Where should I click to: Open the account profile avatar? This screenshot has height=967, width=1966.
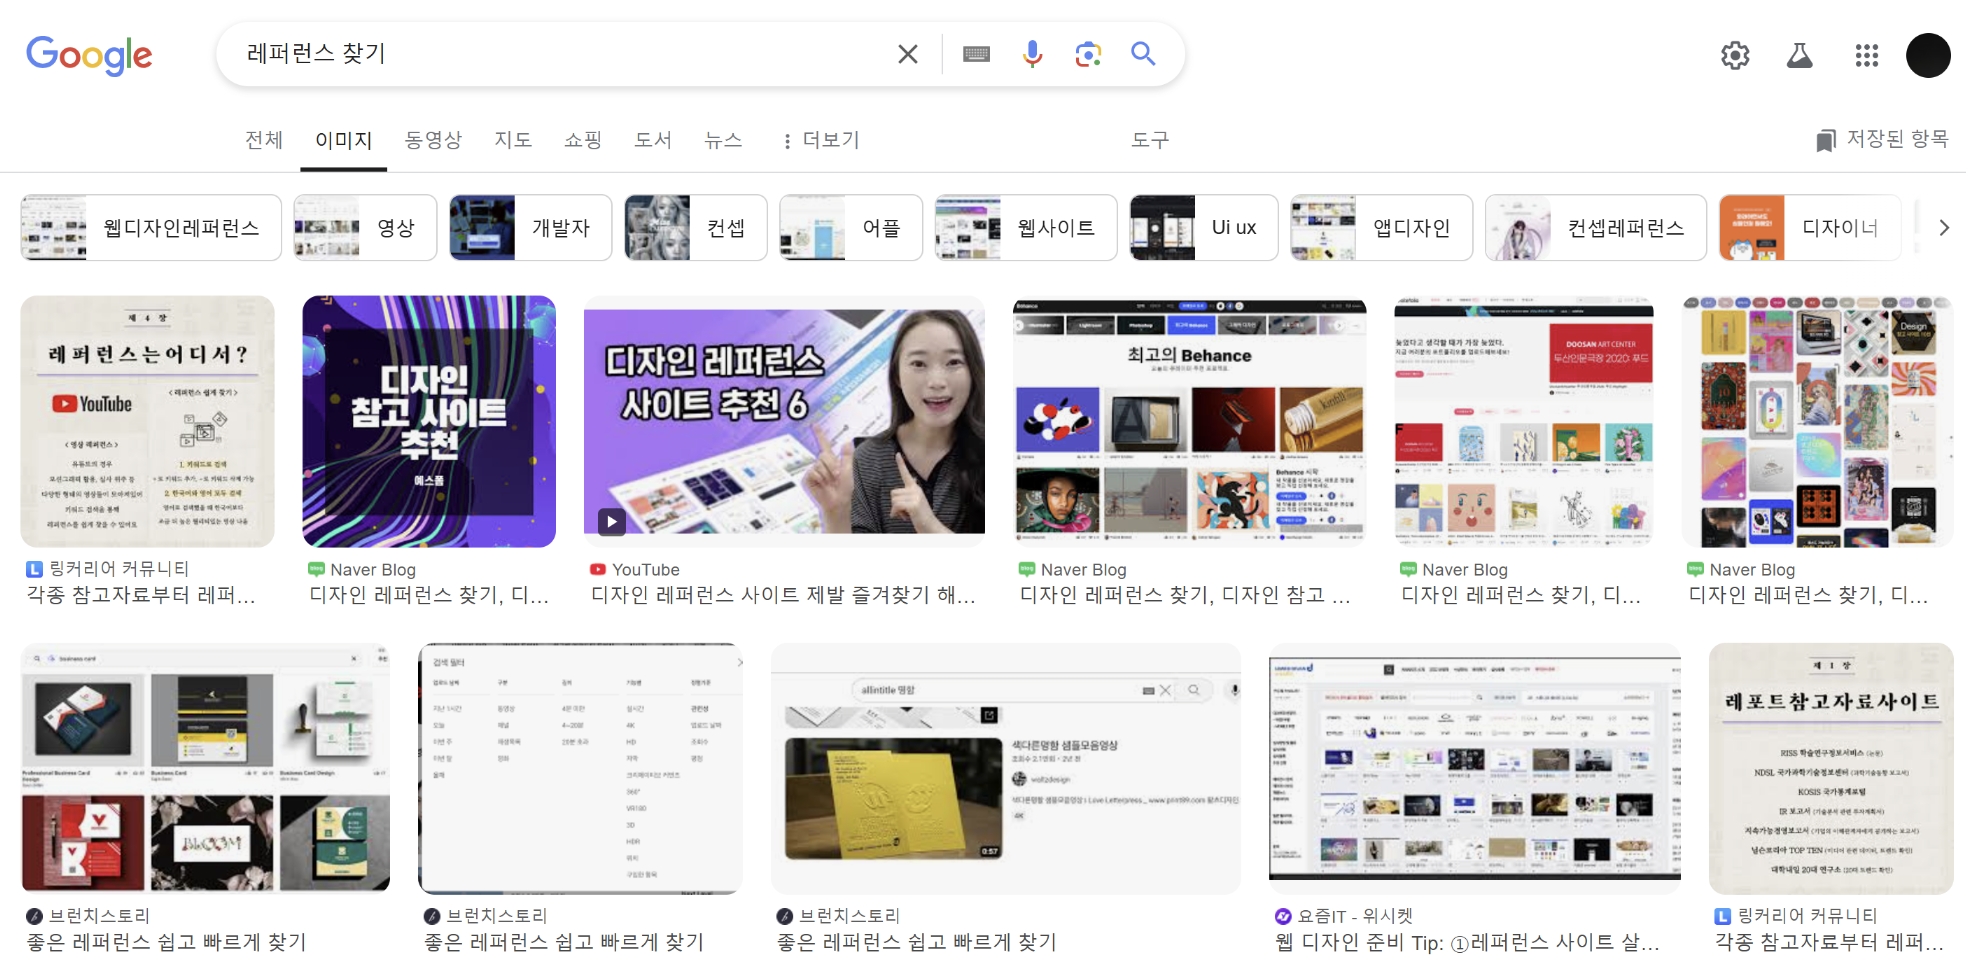point(1928,55)
